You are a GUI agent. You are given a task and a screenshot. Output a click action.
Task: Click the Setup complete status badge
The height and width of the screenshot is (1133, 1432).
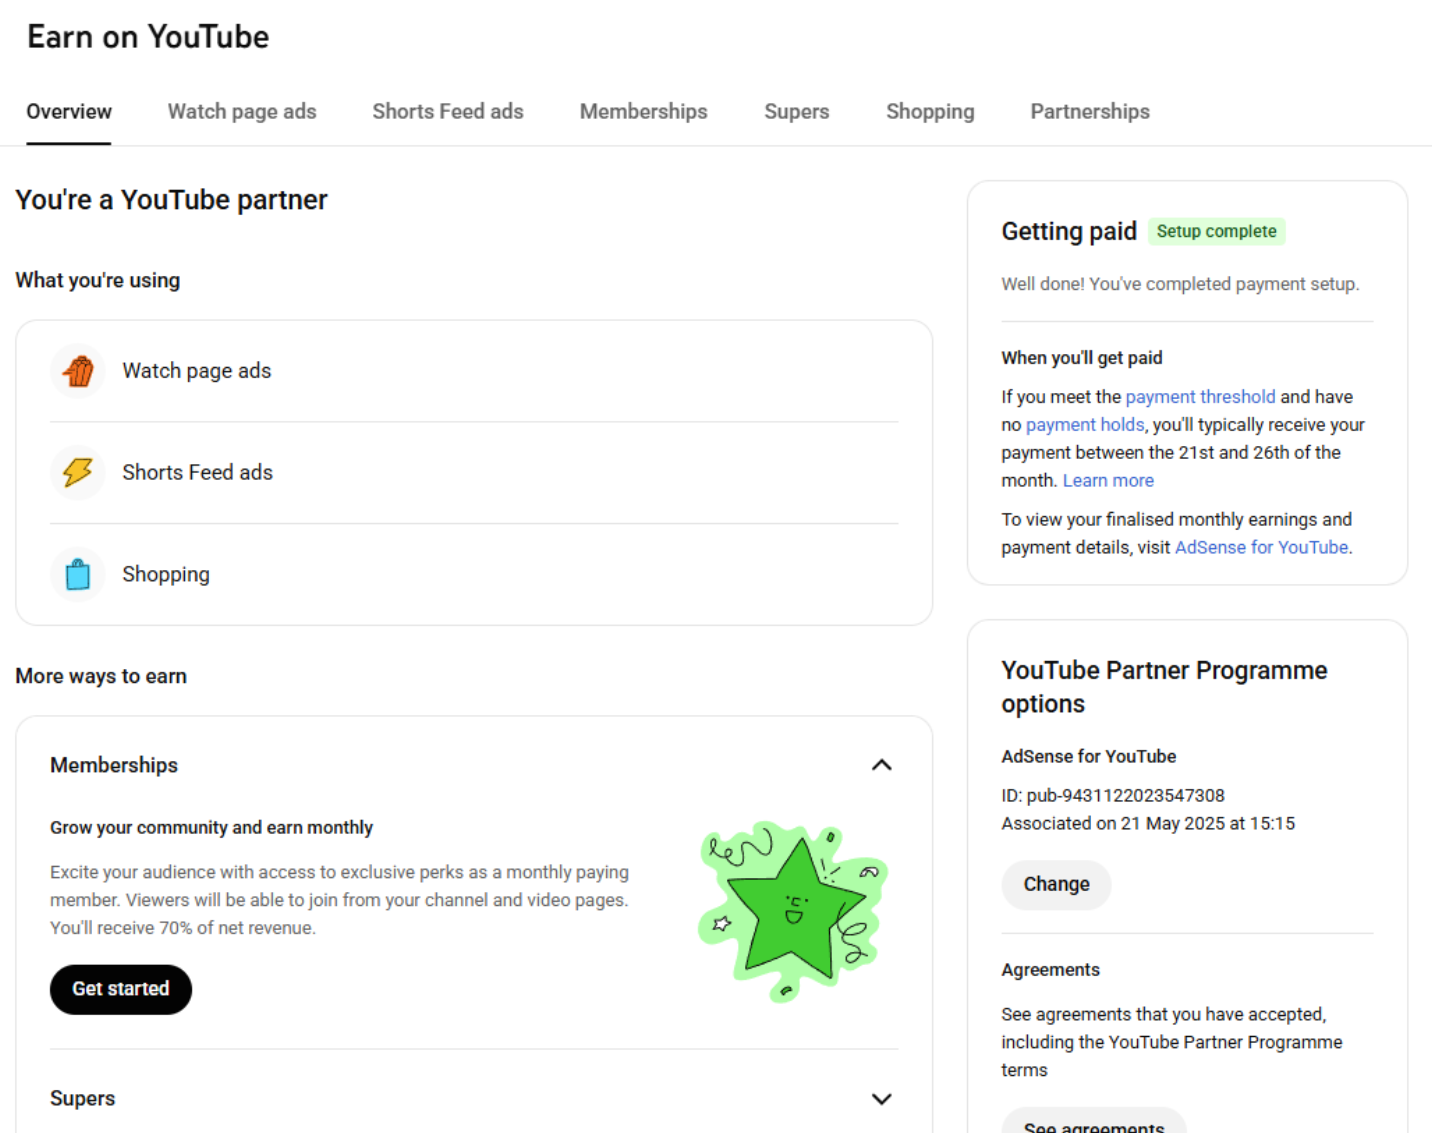pos(1216,232)
